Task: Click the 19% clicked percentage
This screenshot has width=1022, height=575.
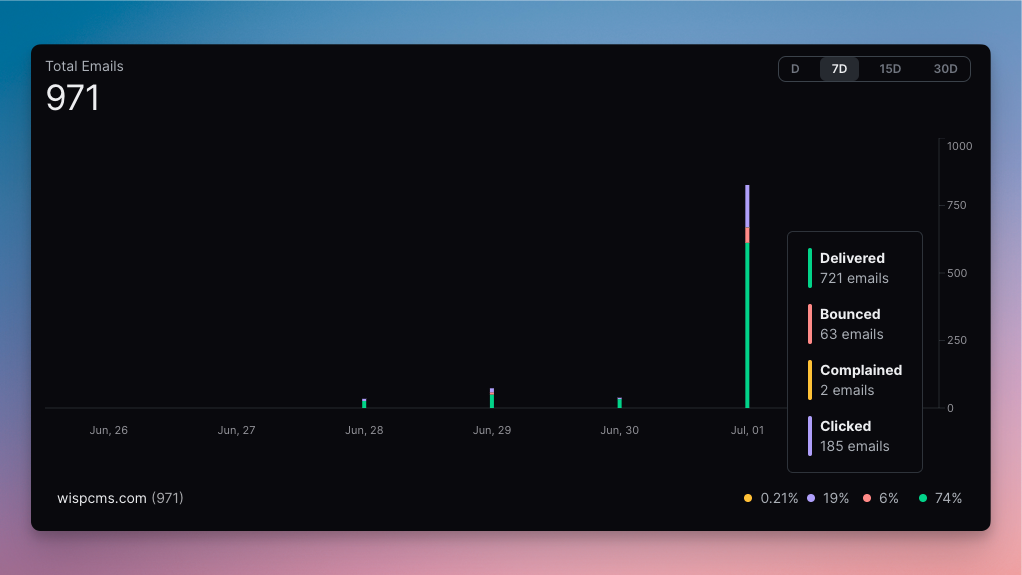Action: point(836,498)
